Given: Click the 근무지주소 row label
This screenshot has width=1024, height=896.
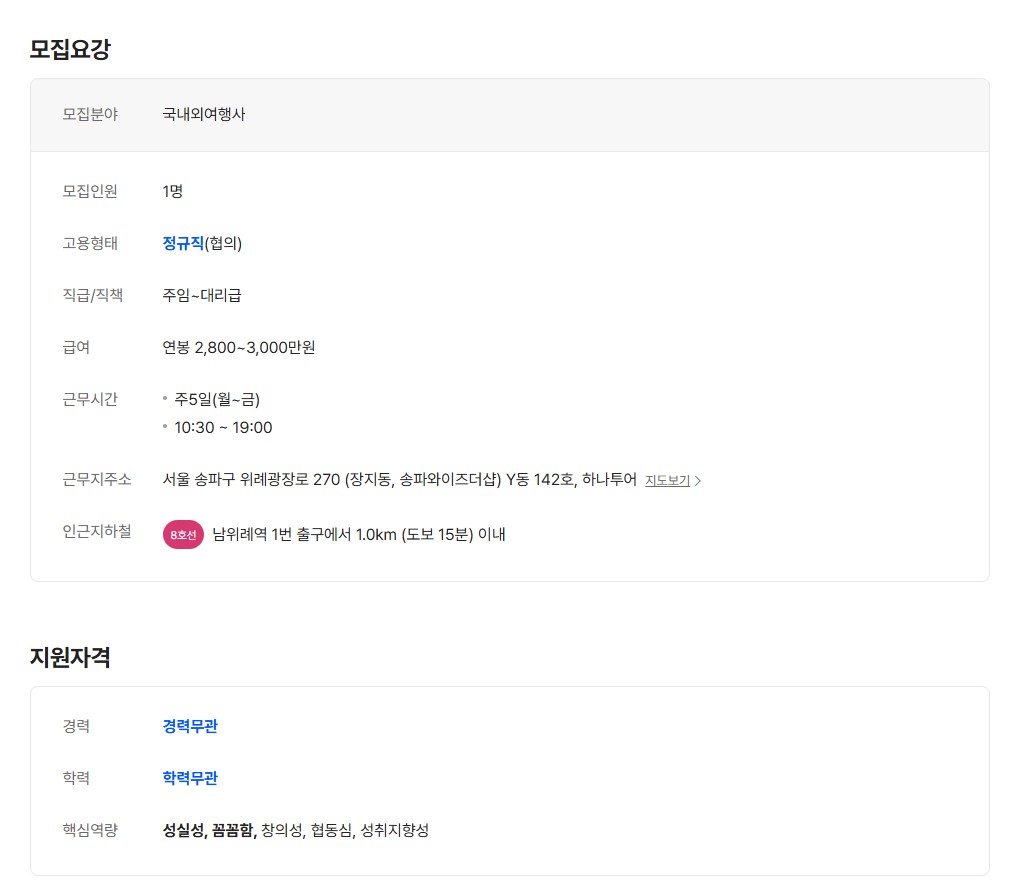Looking at the screenshot, I should [x=97, y=479].
